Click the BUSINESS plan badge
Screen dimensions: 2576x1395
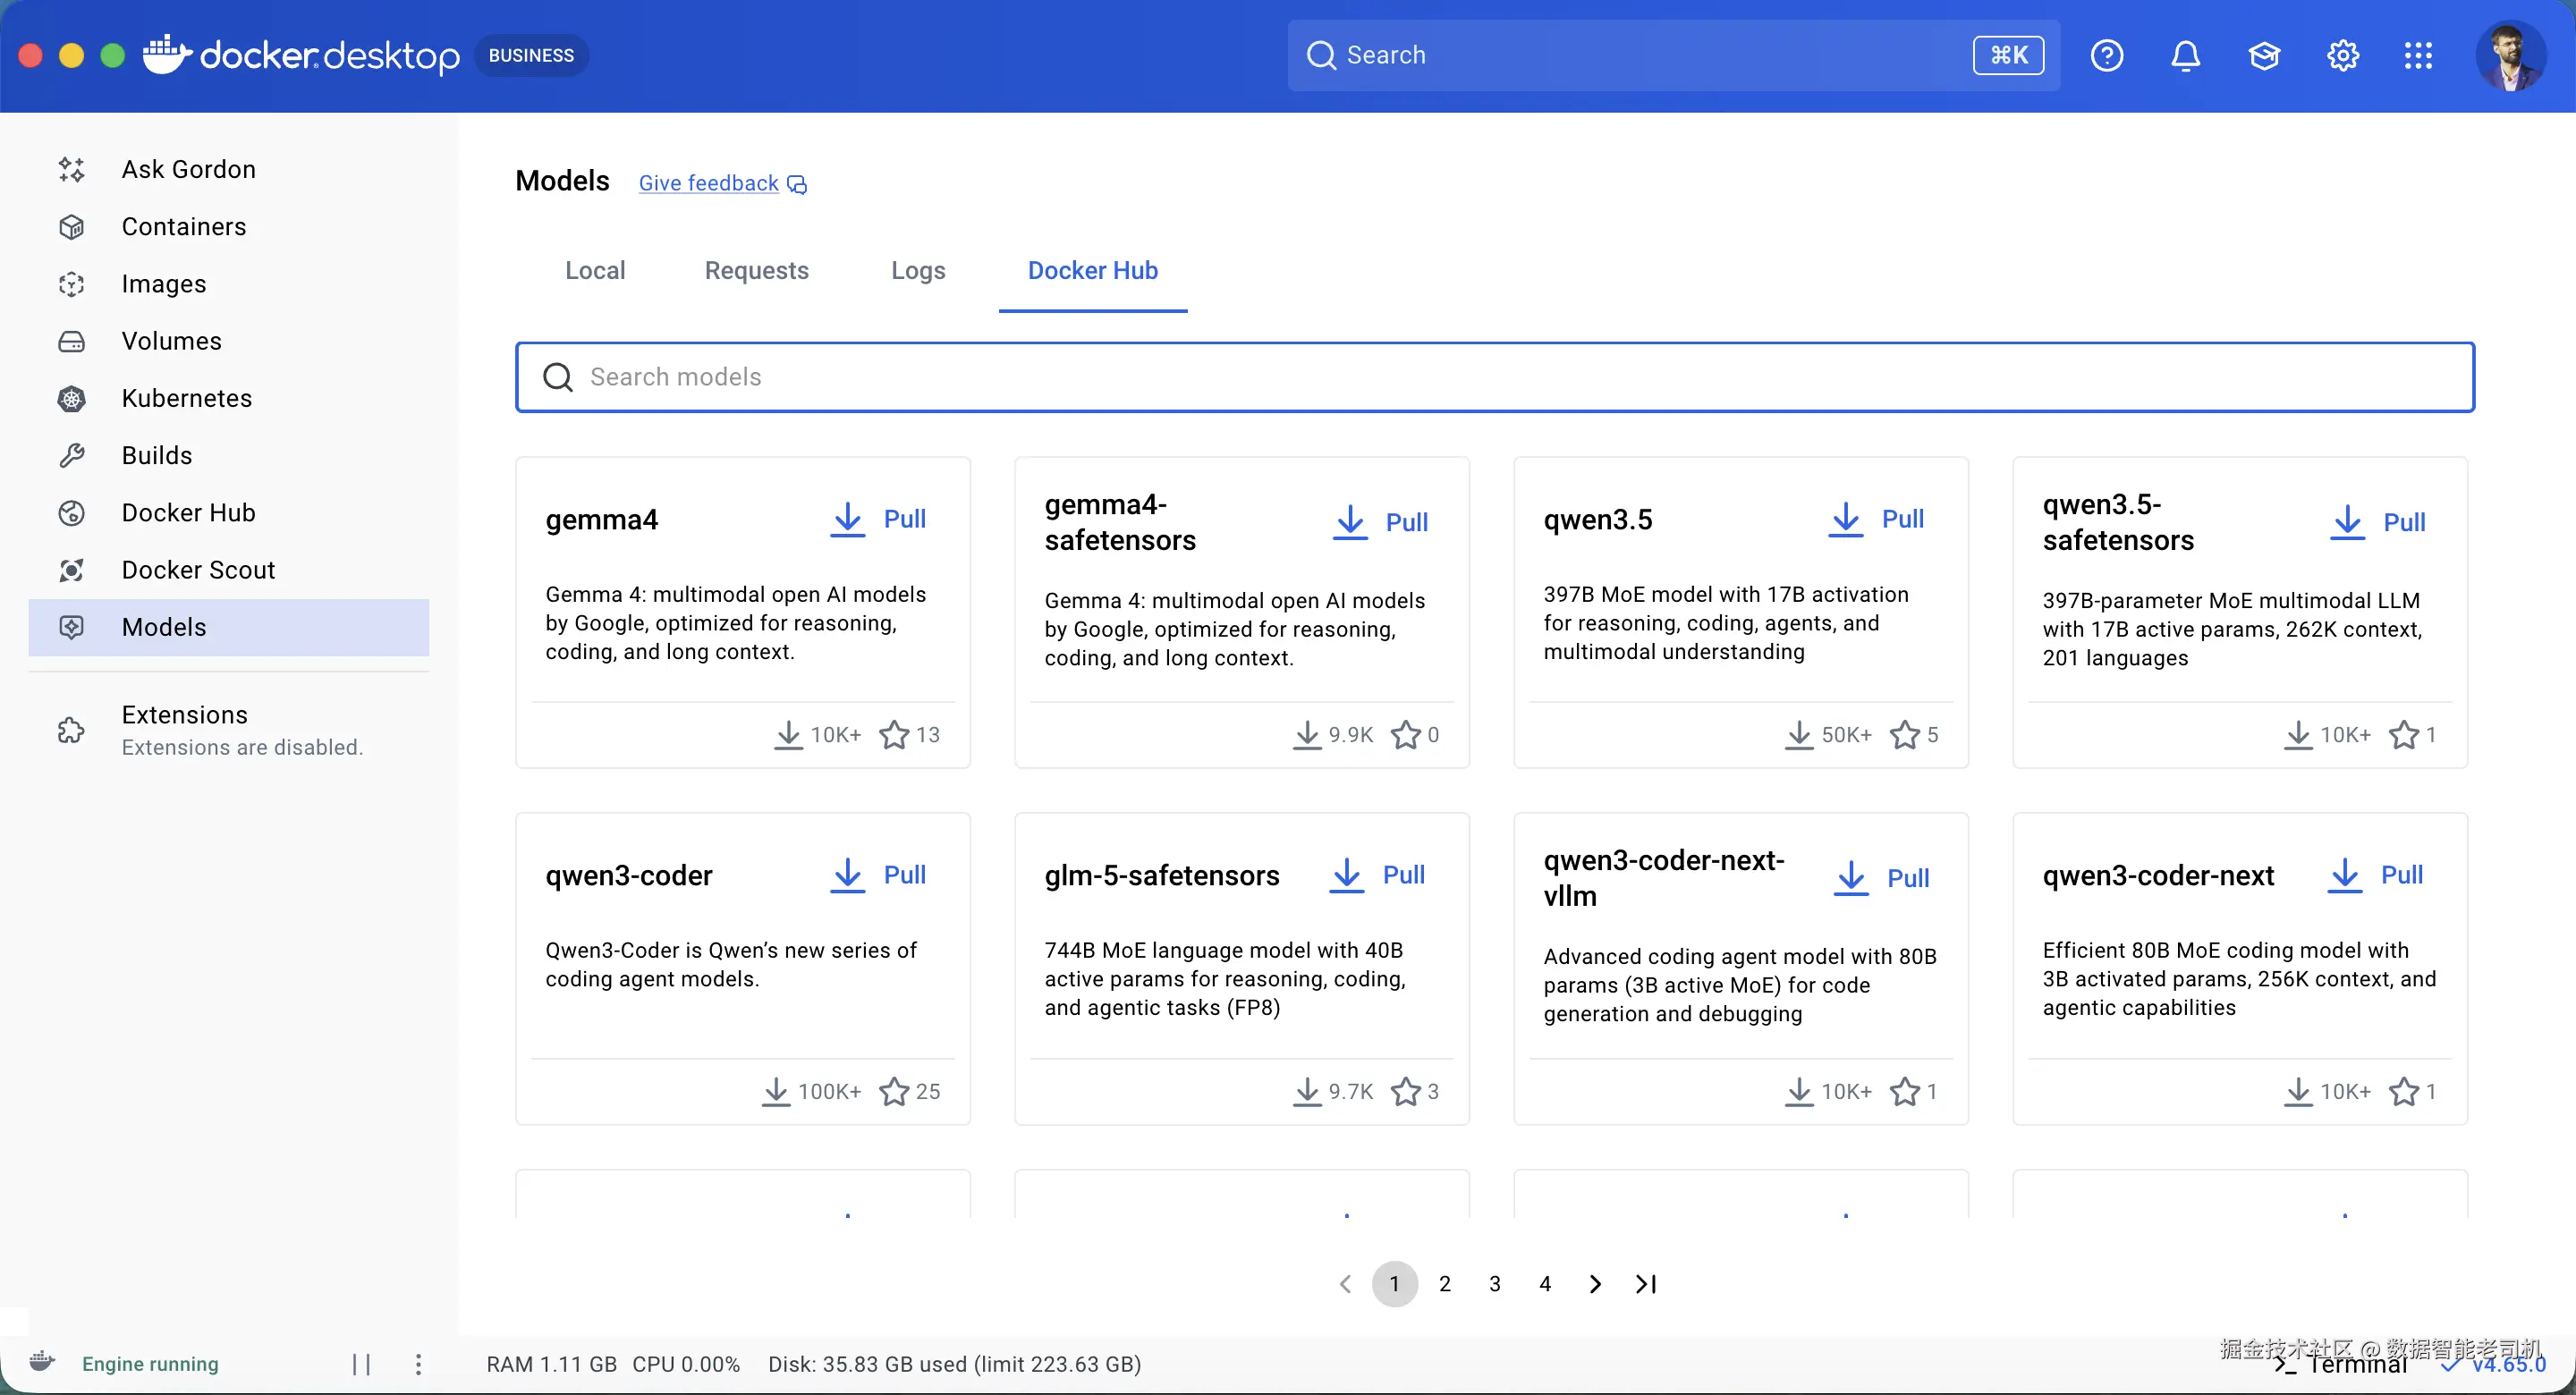531,55
